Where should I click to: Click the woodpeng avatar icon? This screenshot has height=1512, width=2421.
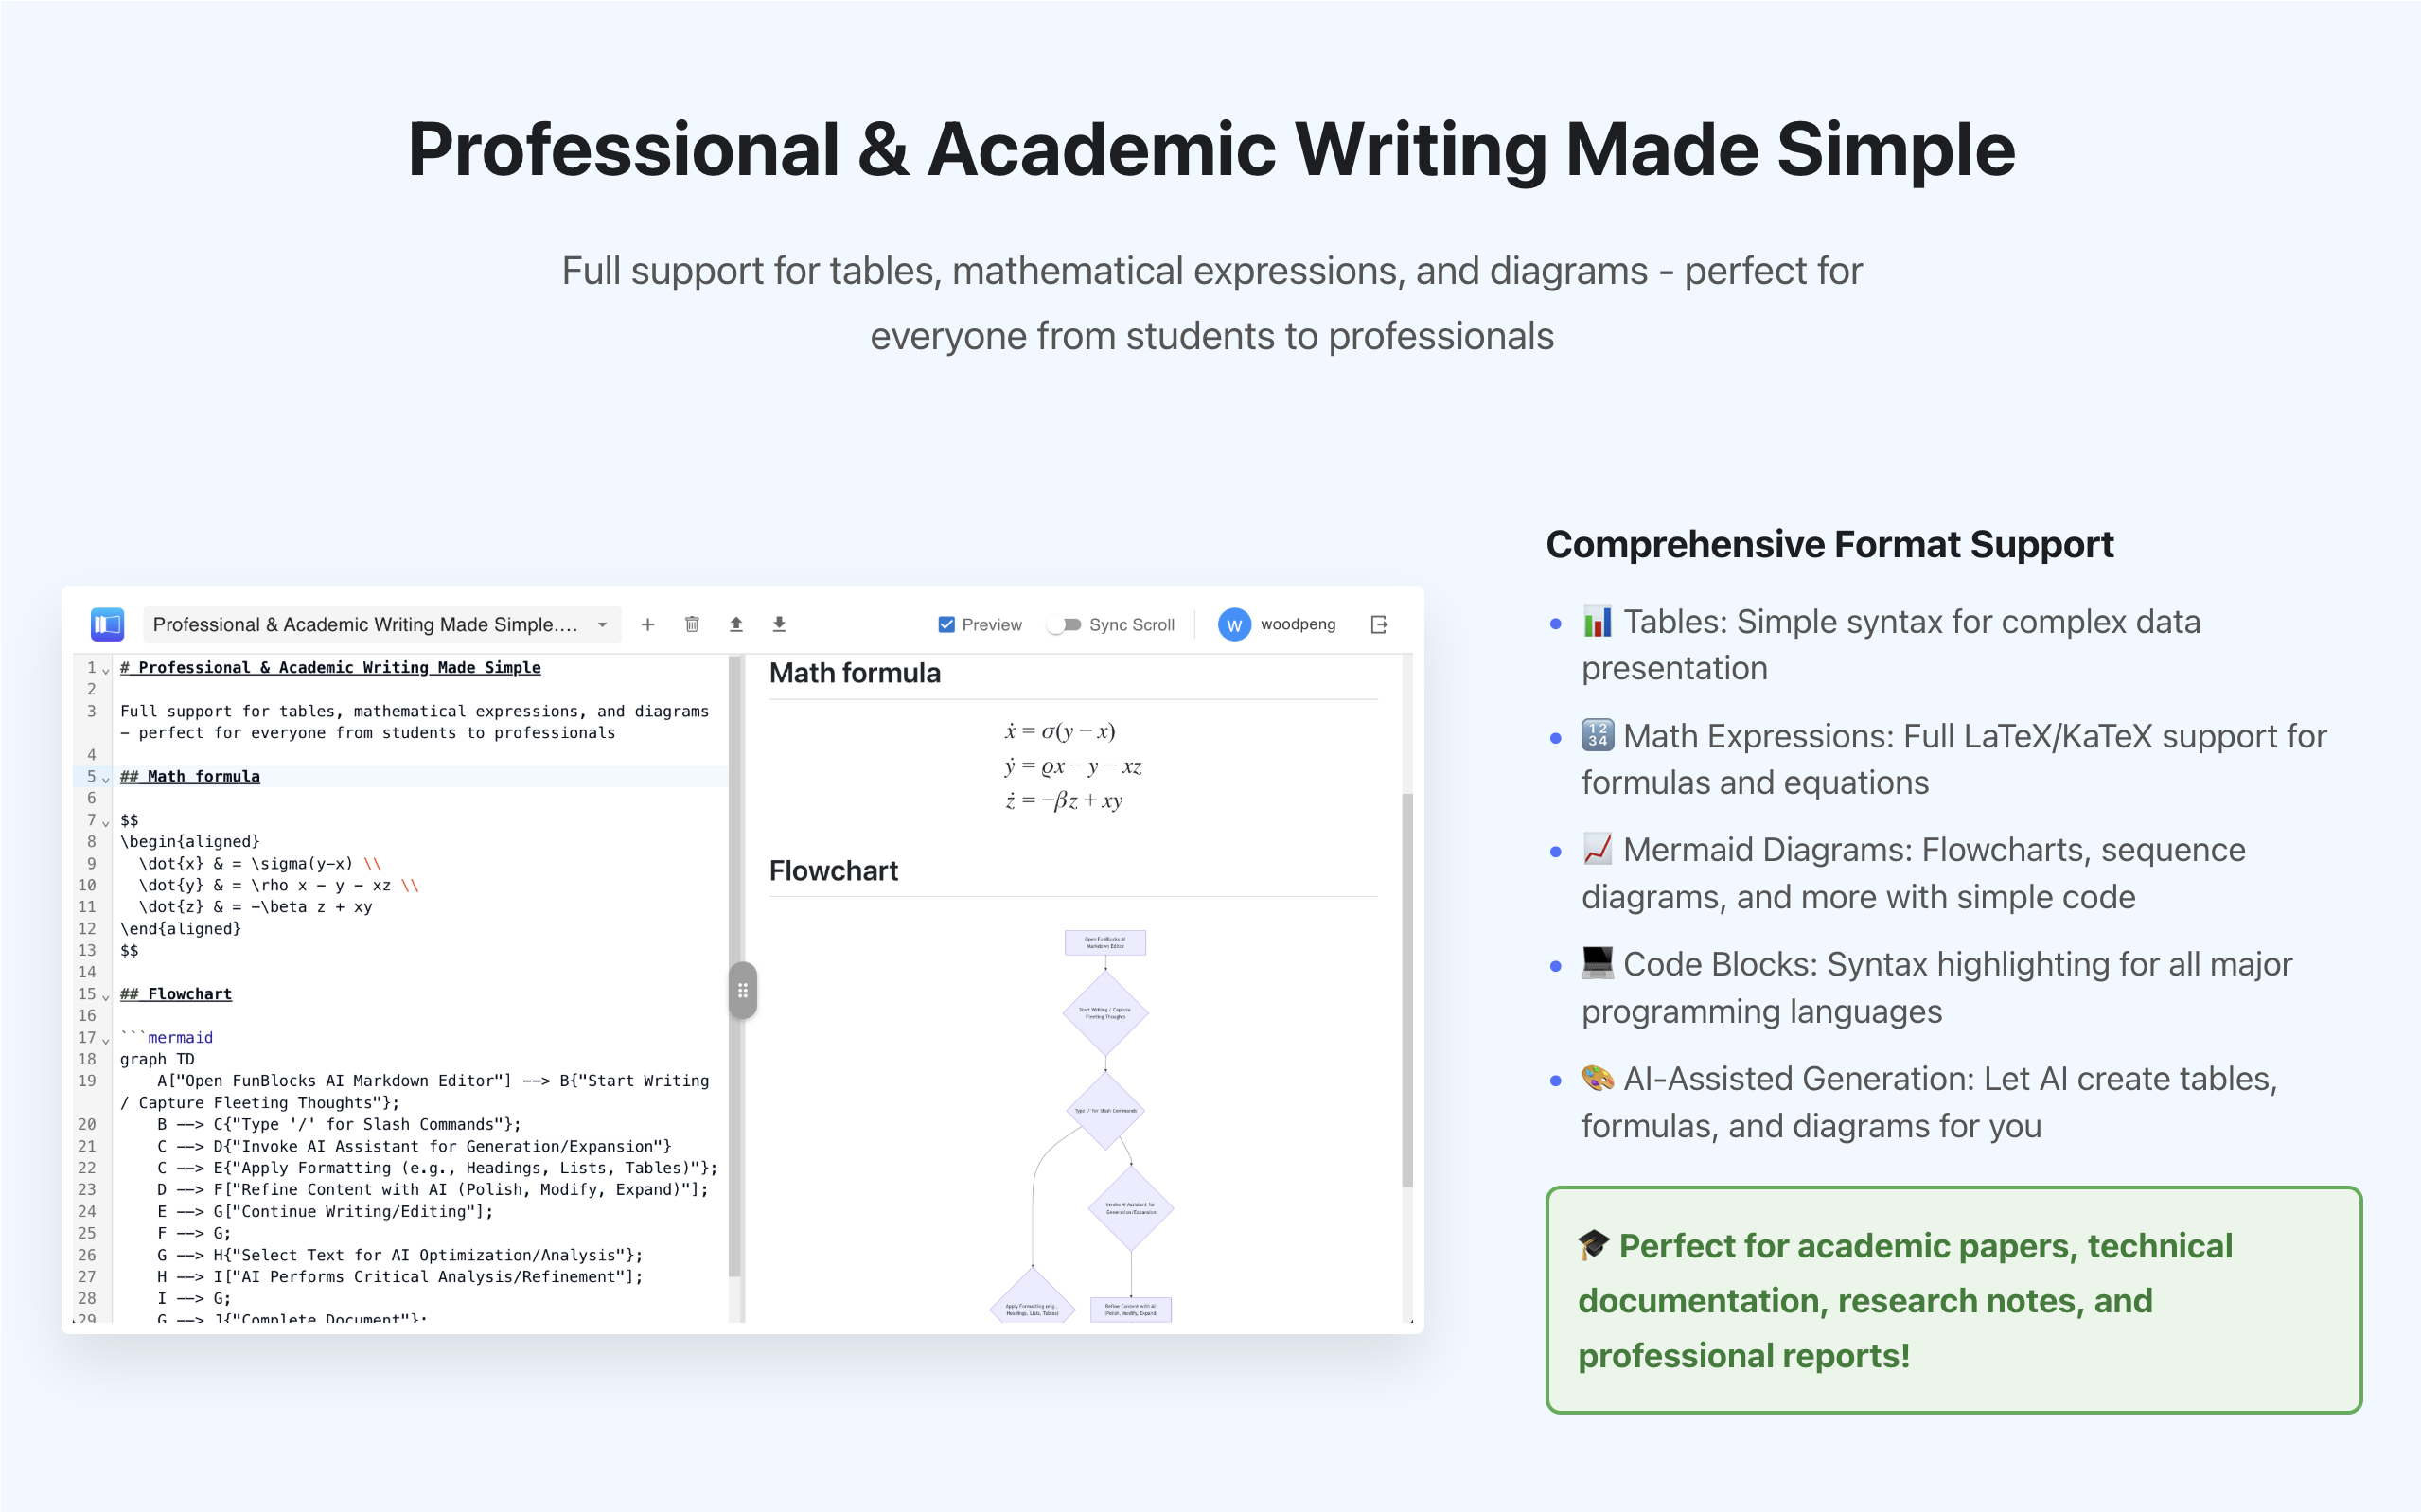point(1234,624)
